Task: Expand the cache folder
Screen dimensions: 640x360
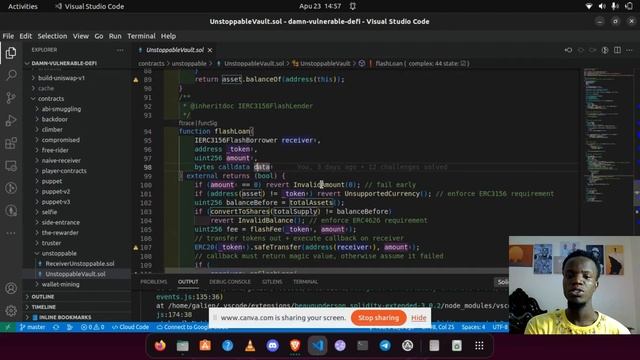Action: coord(46,88)
